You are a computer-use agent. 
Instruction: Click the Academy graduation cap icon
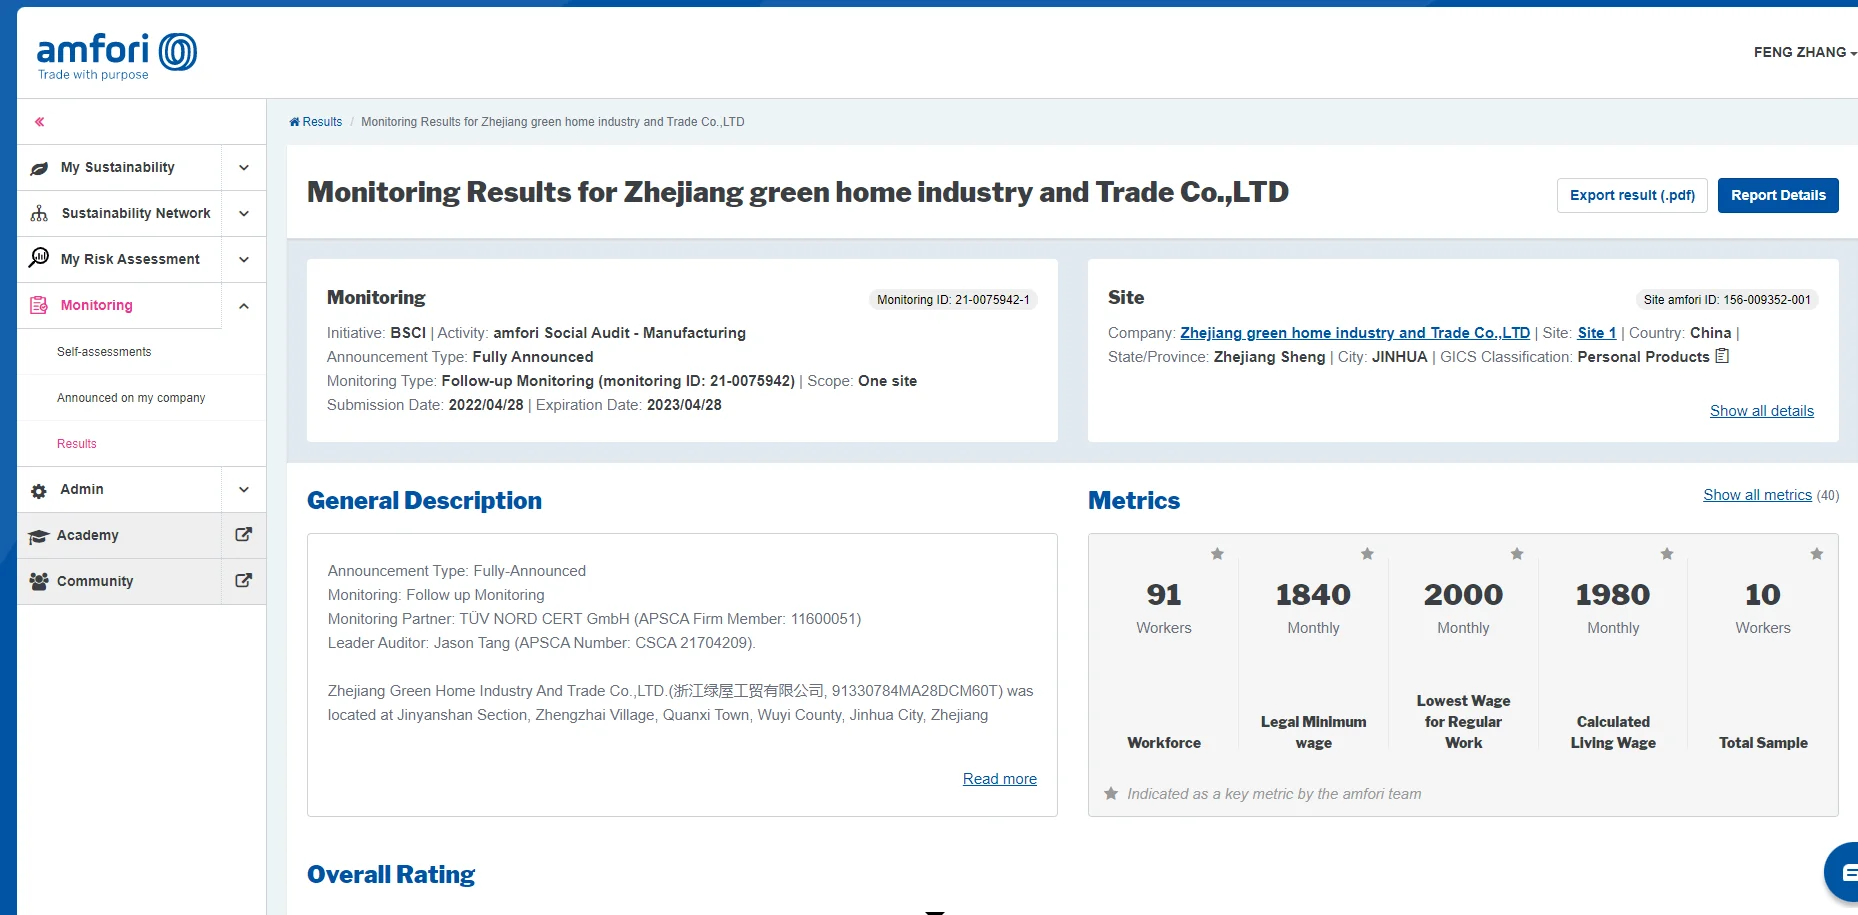38,536
